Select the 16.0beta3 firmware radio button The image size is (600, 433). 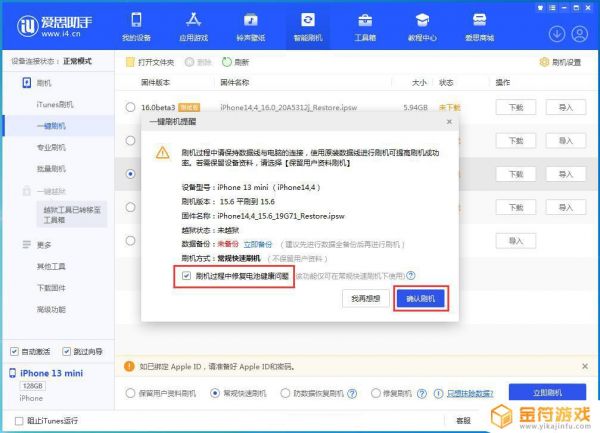click(130, 107)
